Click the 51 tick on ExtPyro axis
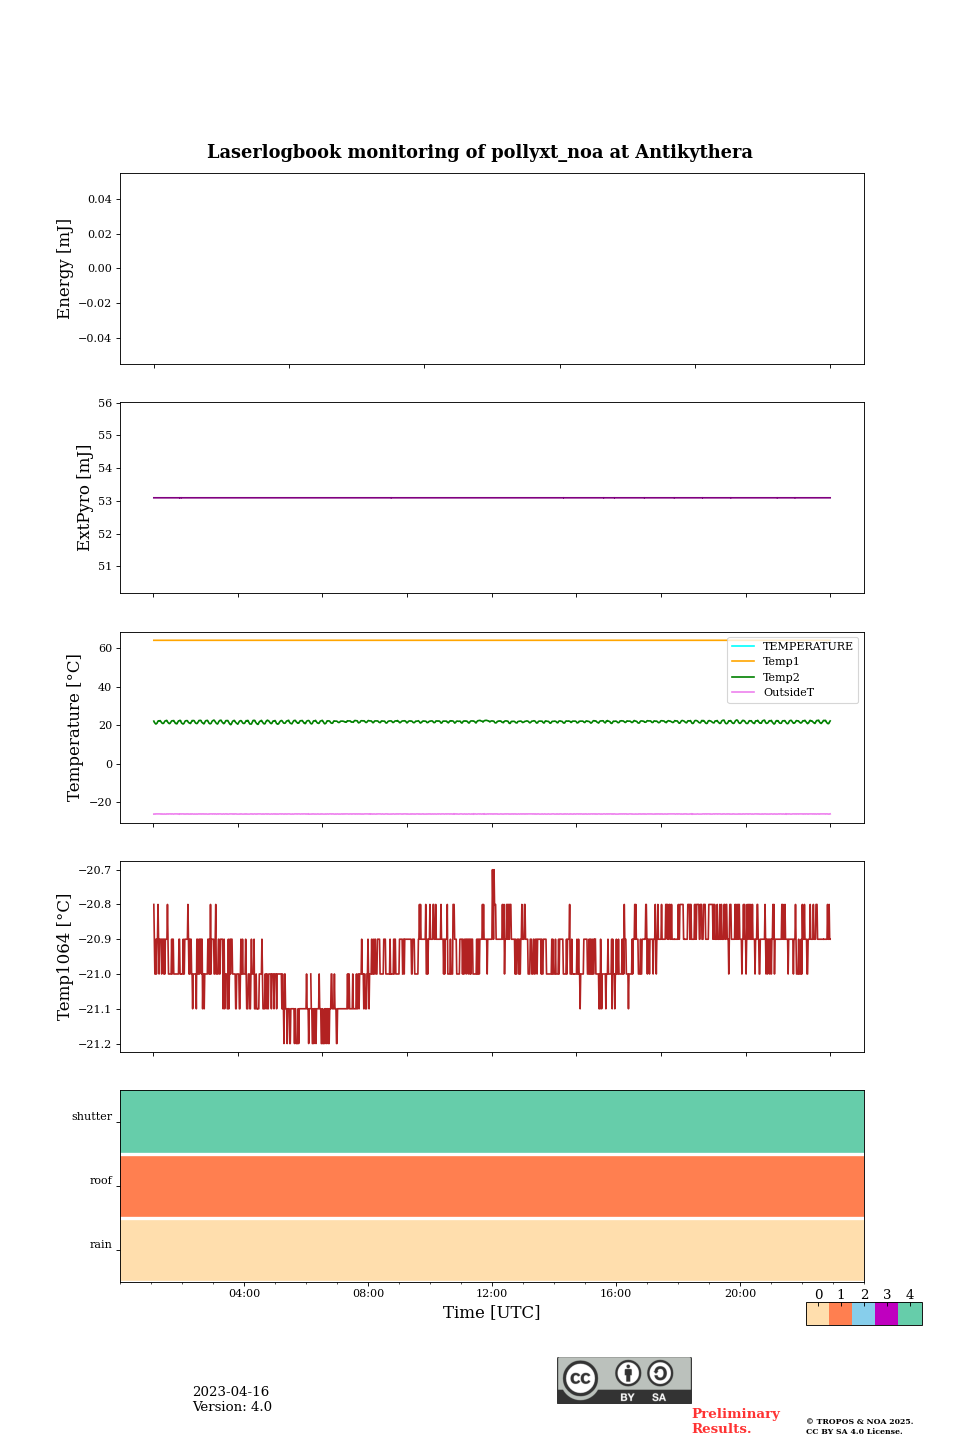 pos(106,566)
